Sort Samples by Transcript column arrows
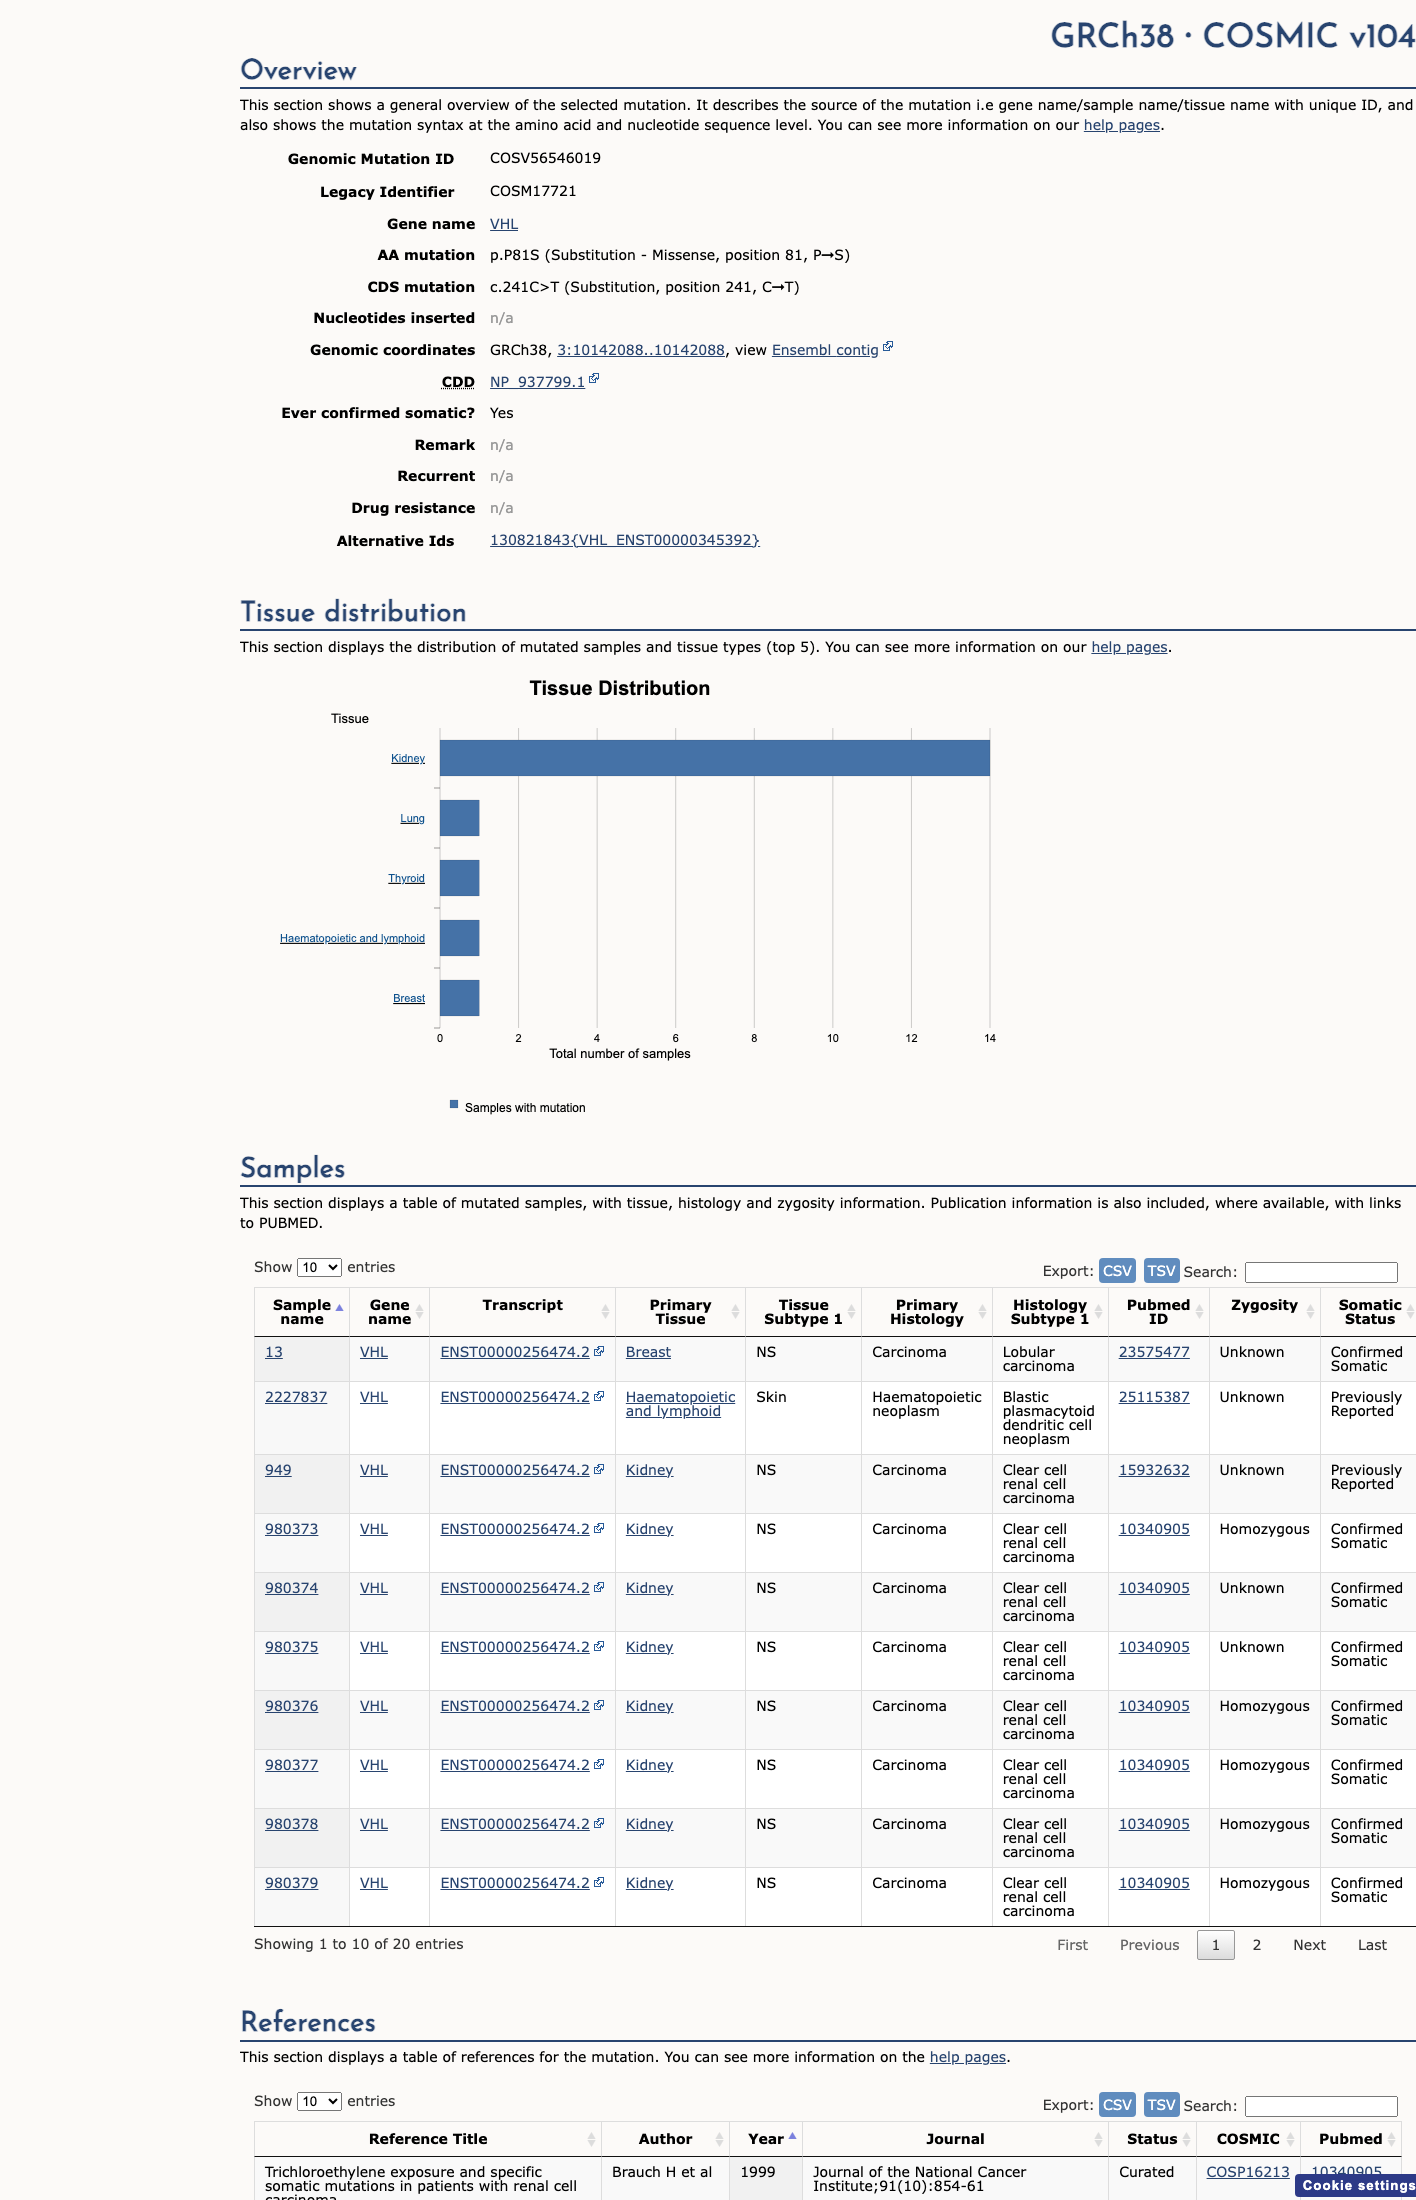This screenshot has height=2200, width=1416. pos(605,1312)
